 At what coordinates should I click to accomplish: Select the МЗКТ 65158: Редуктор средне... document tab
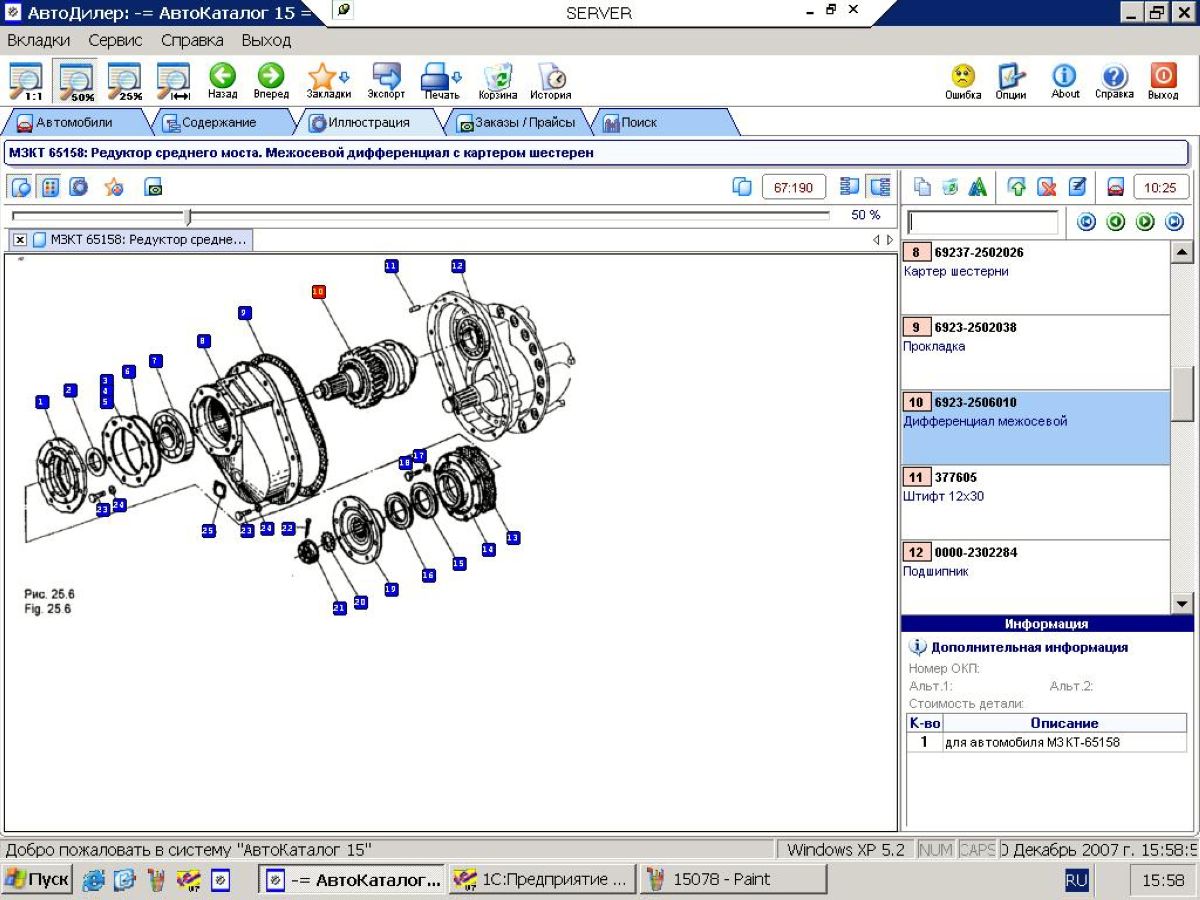(139, 240)
